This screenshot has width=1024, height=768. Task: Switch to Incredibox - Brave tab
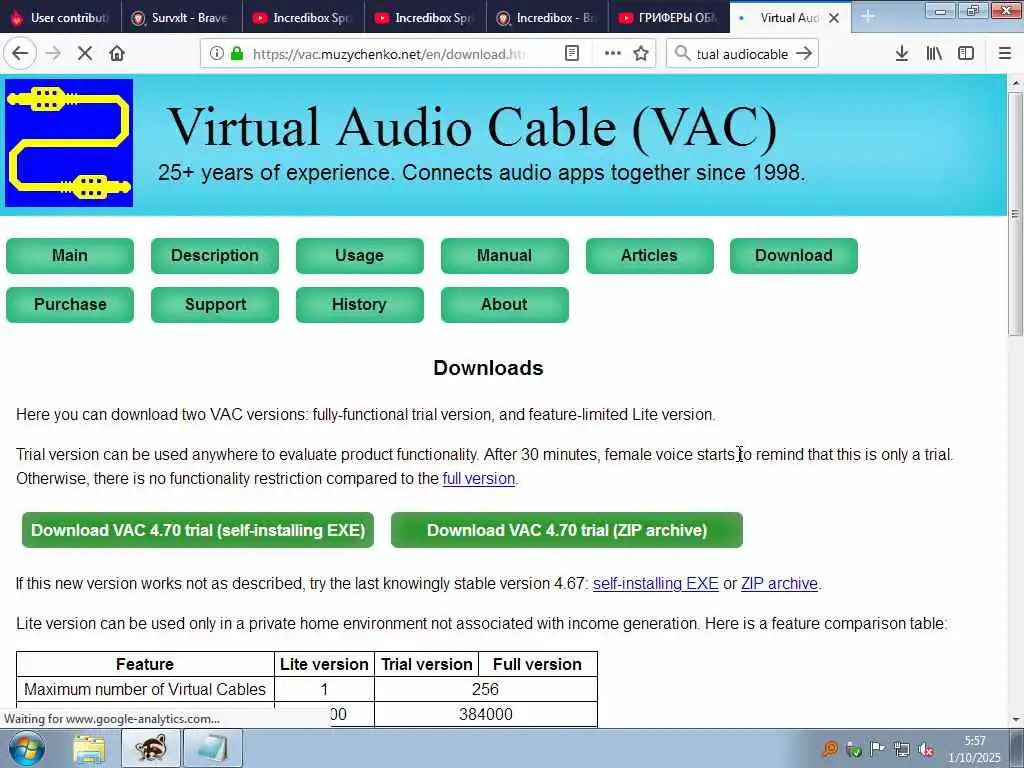click(x=547, y=18)
